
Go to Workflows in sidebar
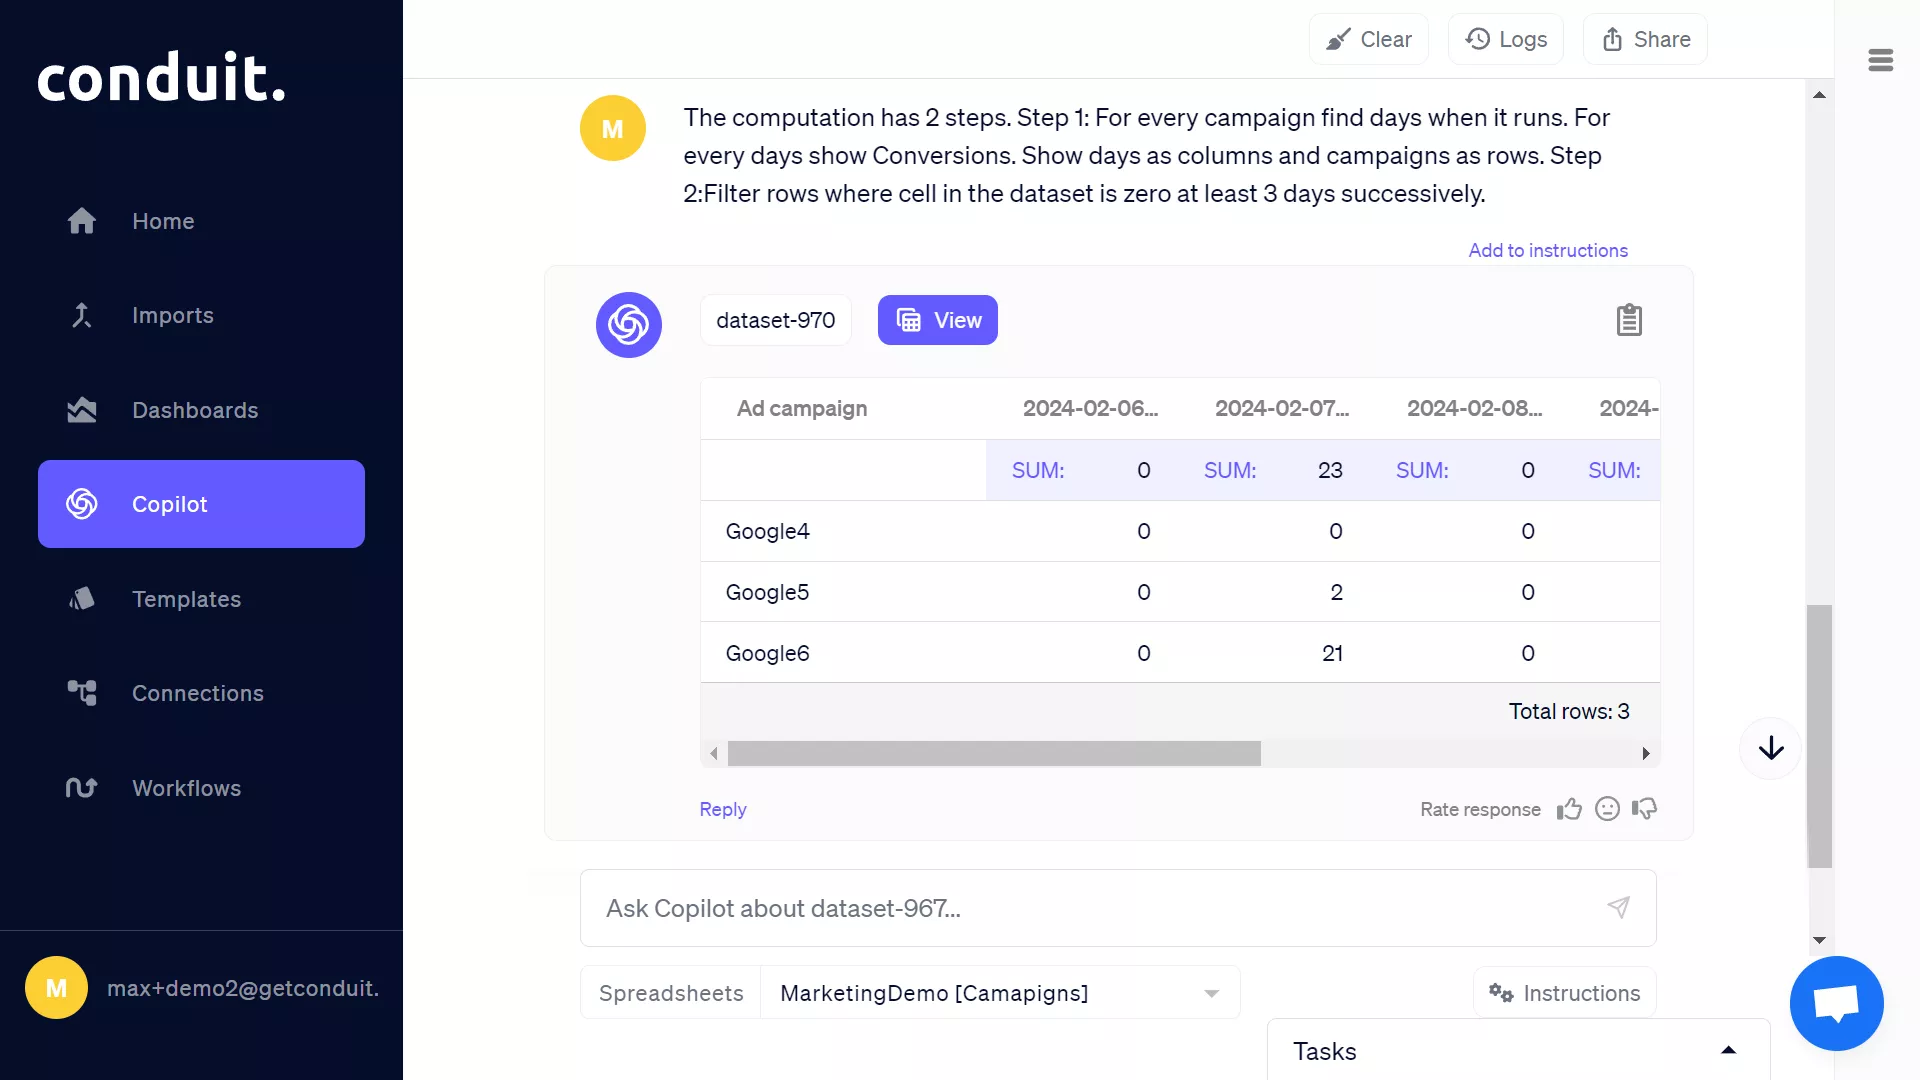coord(186,788)
